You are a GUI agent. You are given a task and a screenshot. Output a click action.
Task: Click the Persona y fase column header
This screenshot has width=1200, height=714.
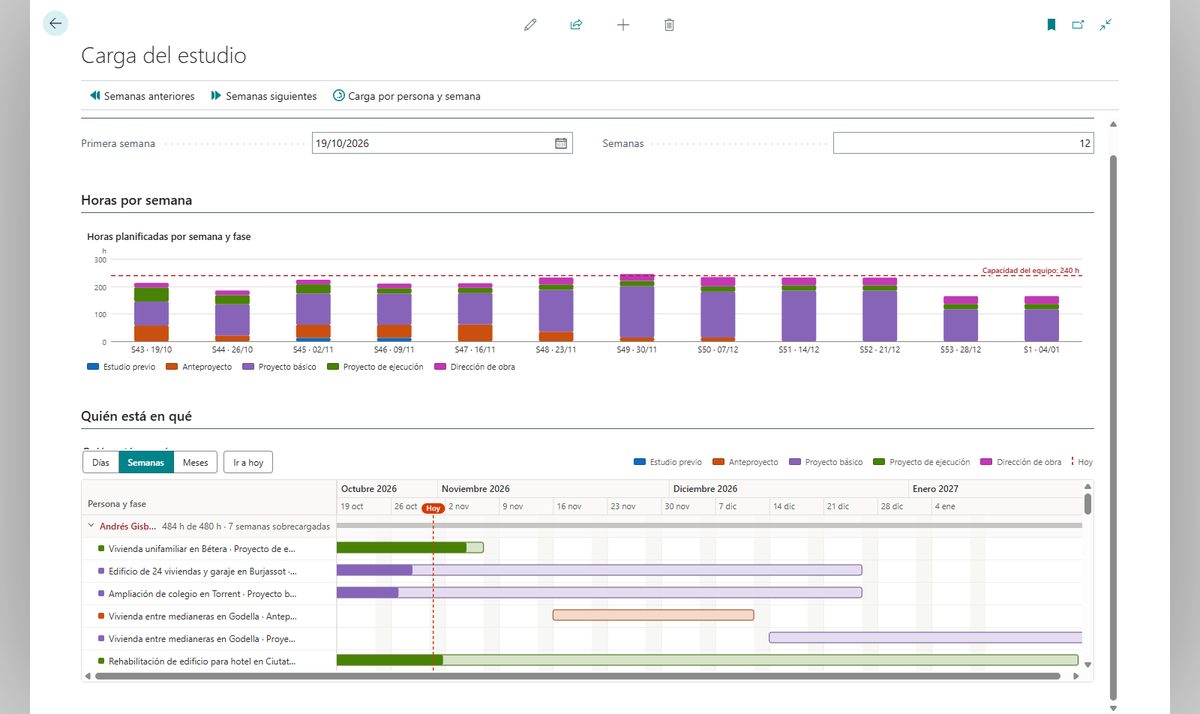117,504
